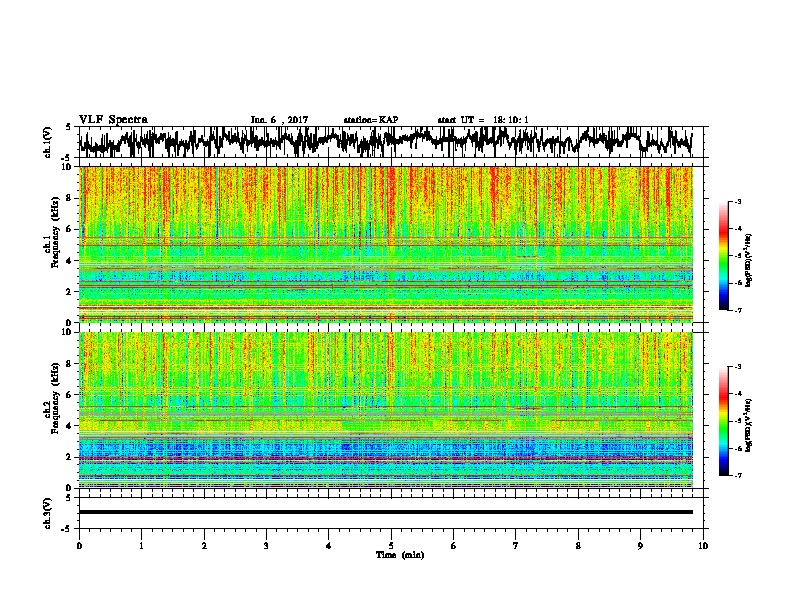Select the "Time (min)" axis label

[x=400, y=555]
